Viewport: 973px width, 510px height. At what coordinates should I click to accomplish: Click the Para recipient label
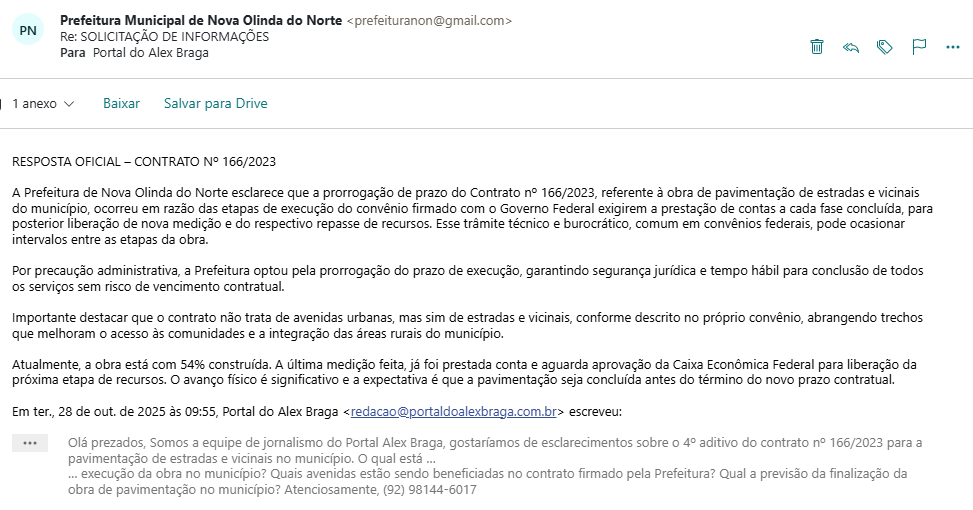(x=73, y=53)
